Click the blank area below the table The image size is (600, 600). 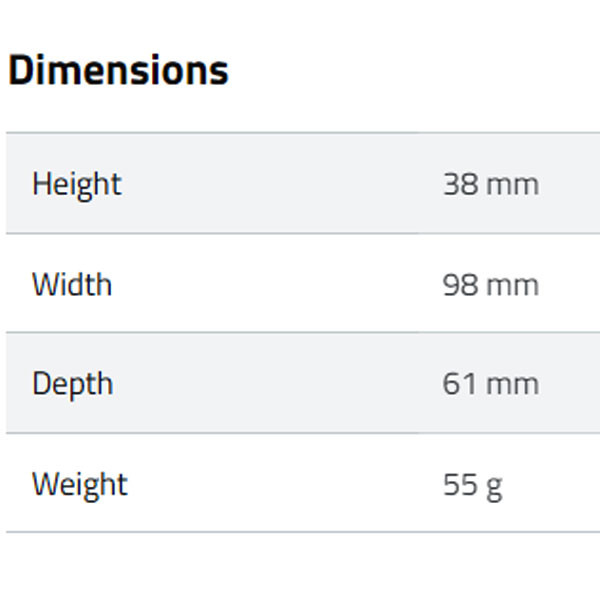click(x=300, y=568)
